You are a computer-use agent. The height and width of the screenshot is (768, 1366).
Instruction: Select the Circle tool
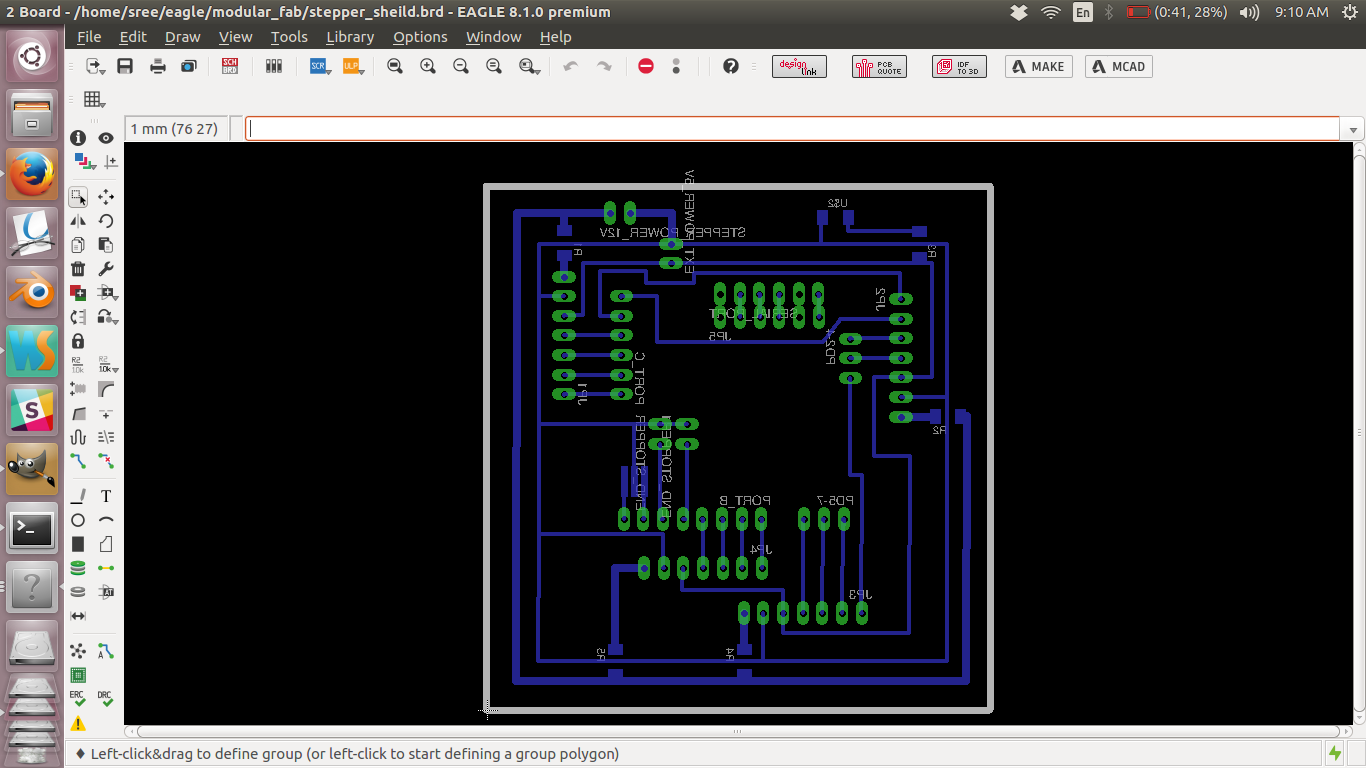coord(78,520)
